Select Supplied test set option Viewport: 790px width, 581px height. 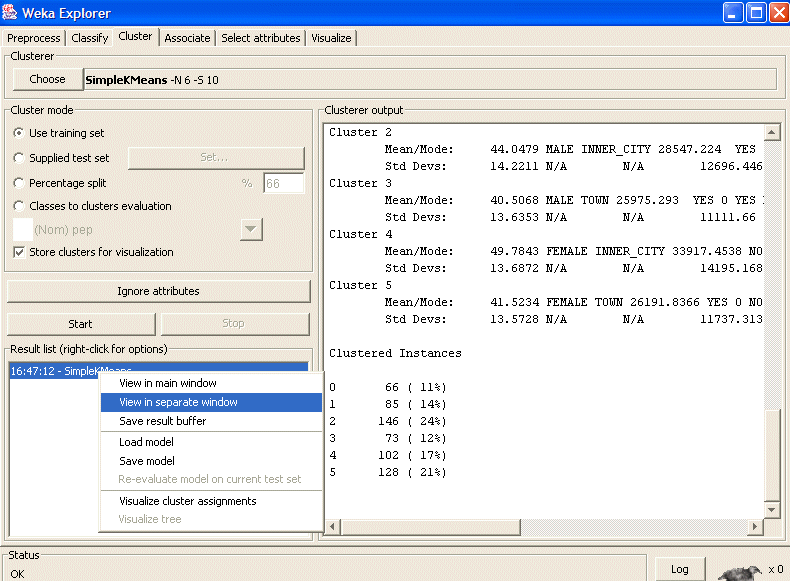[x=19, y=158]
